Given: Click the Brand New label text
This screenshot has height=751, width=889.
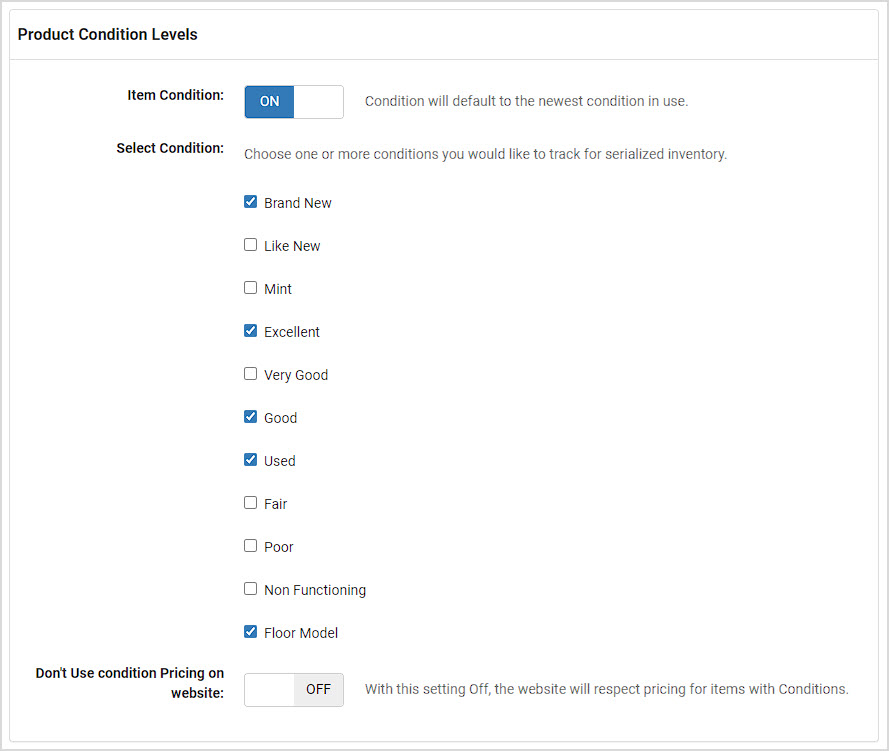Looking at the screenshot, I should point(298,203).
